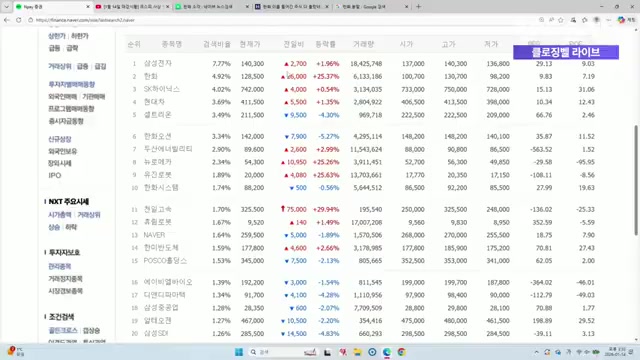Show hidden system tray icons
Image resolution: width=640 pixels, height=360 pixels.
coord(536,352)
